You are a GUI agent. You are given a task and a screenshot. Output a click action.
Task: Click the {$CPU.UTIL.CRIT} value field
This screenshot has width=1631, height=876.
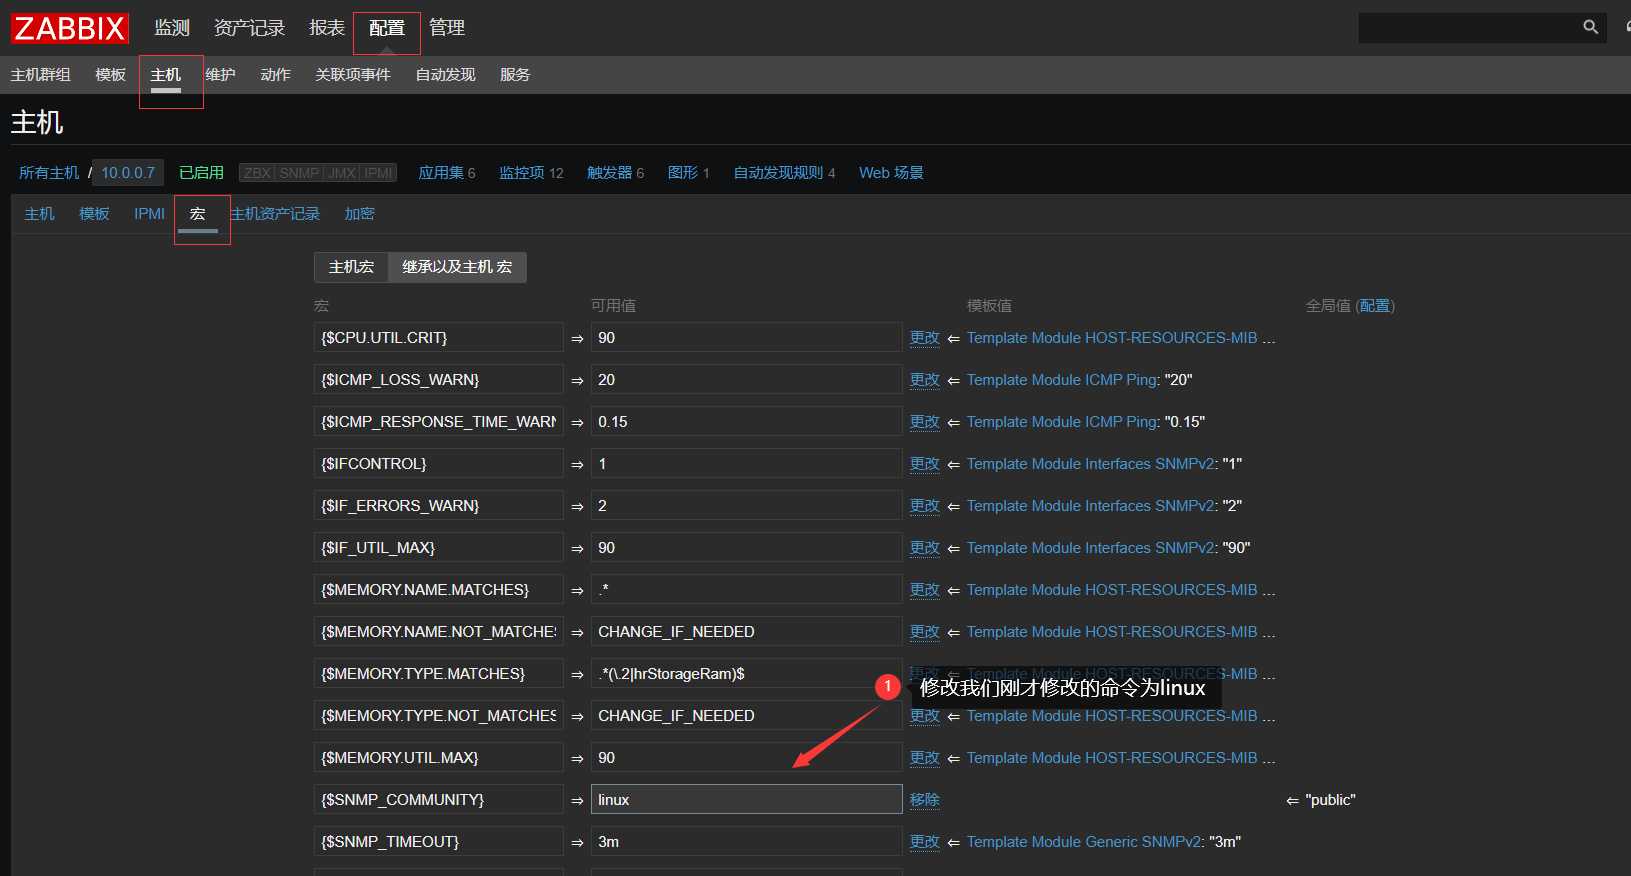tap(746, 338)
